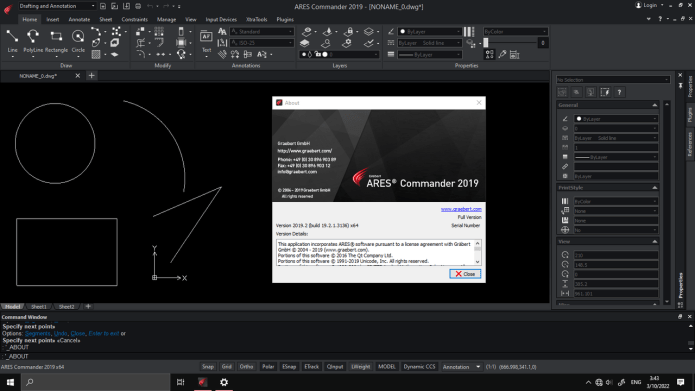Click the Text annotation tool
695x391 pixels.
(x=206, y=41)
